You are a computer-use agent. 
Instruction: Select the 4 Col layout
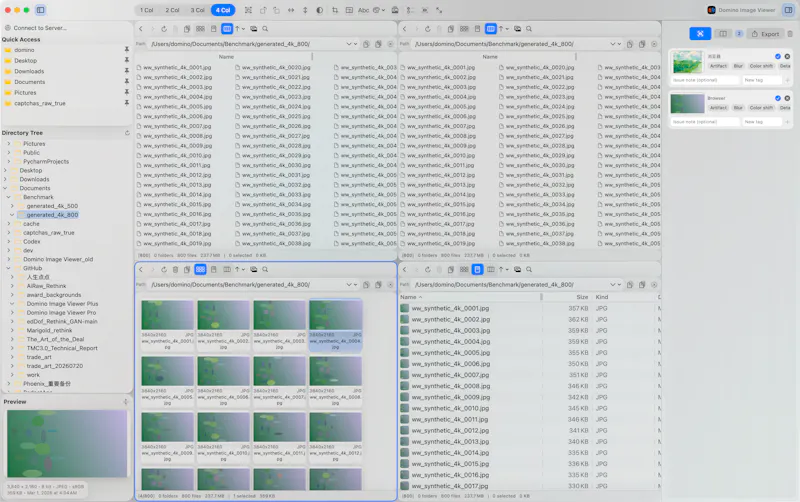(x=223, y=10)
